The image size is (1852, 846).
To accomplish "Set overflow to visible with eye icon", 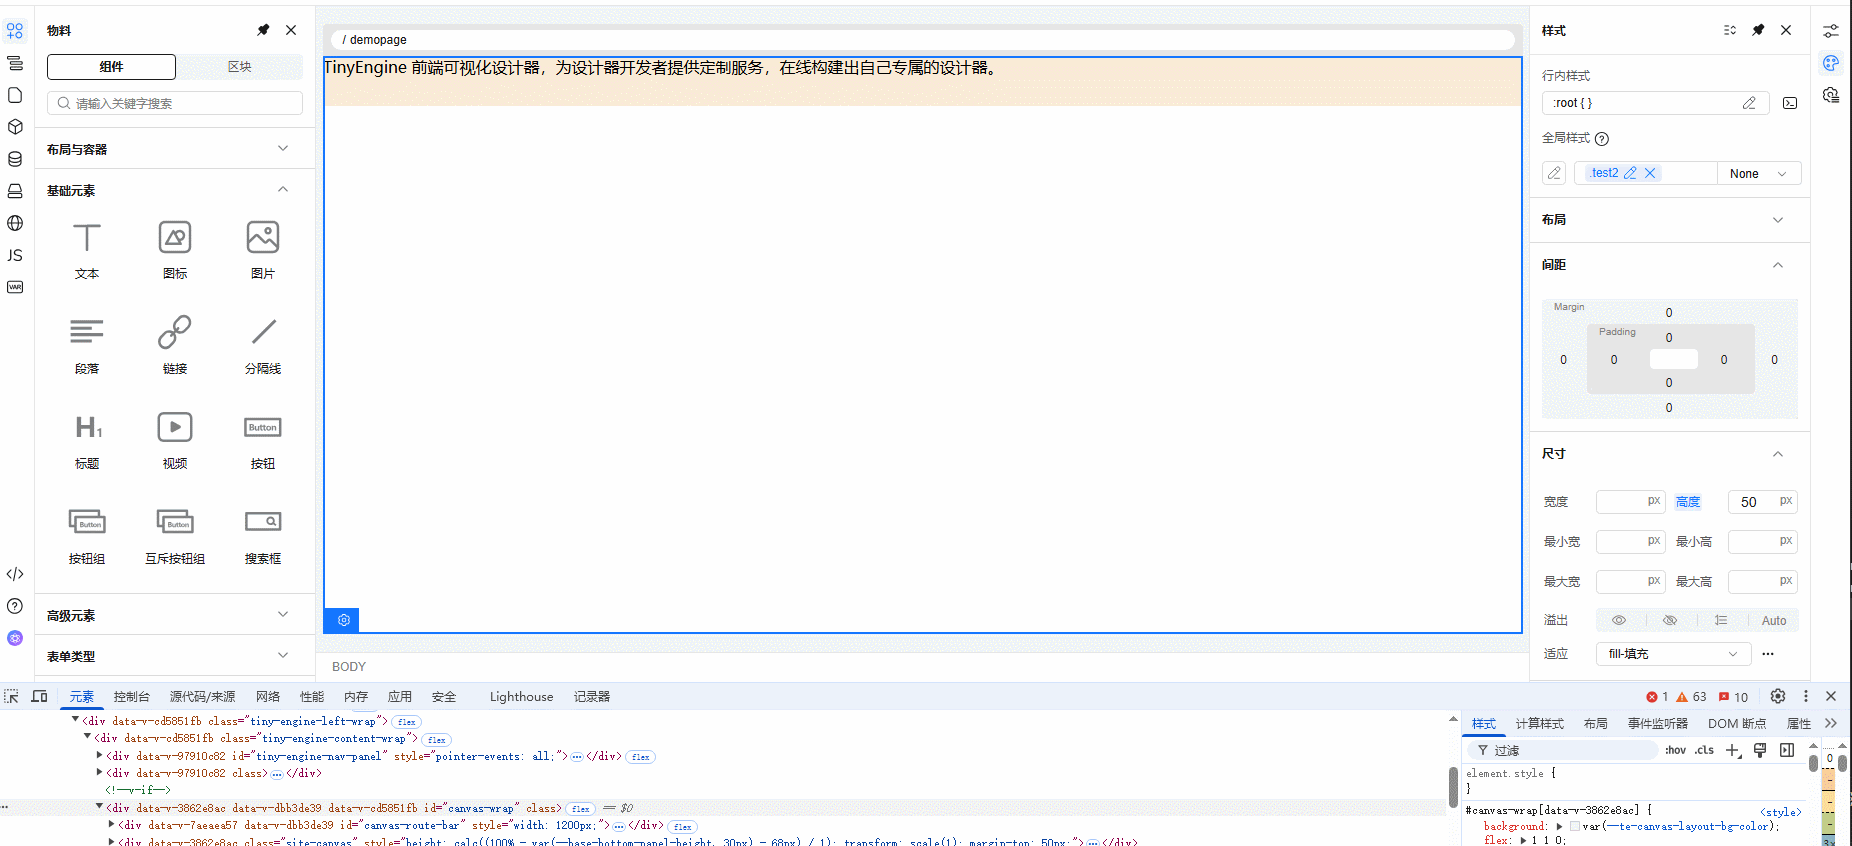I will (1619, 620).
